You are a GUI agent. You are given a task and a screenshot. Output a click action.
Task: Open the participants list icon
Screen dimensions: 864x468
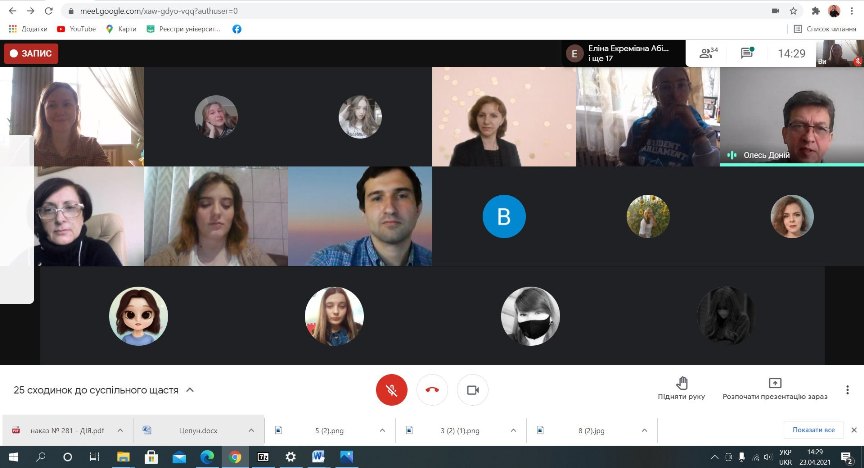[708, 53]
